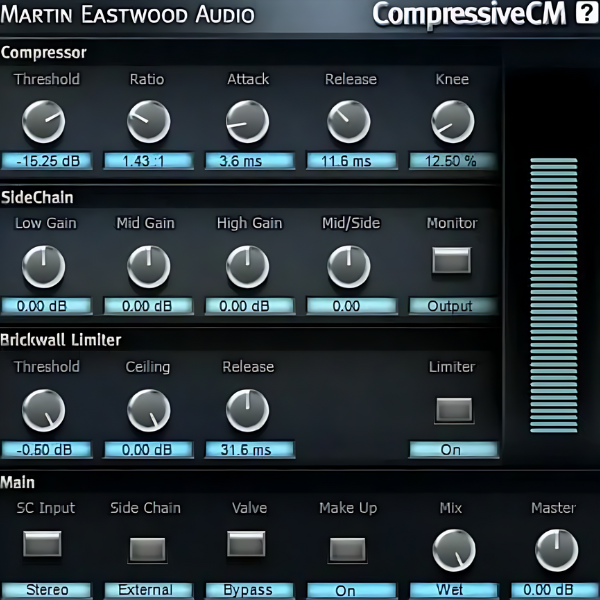Click the Low Gain knob
The width and height of the screenshot is (600, 600).
tap(44, 267)
